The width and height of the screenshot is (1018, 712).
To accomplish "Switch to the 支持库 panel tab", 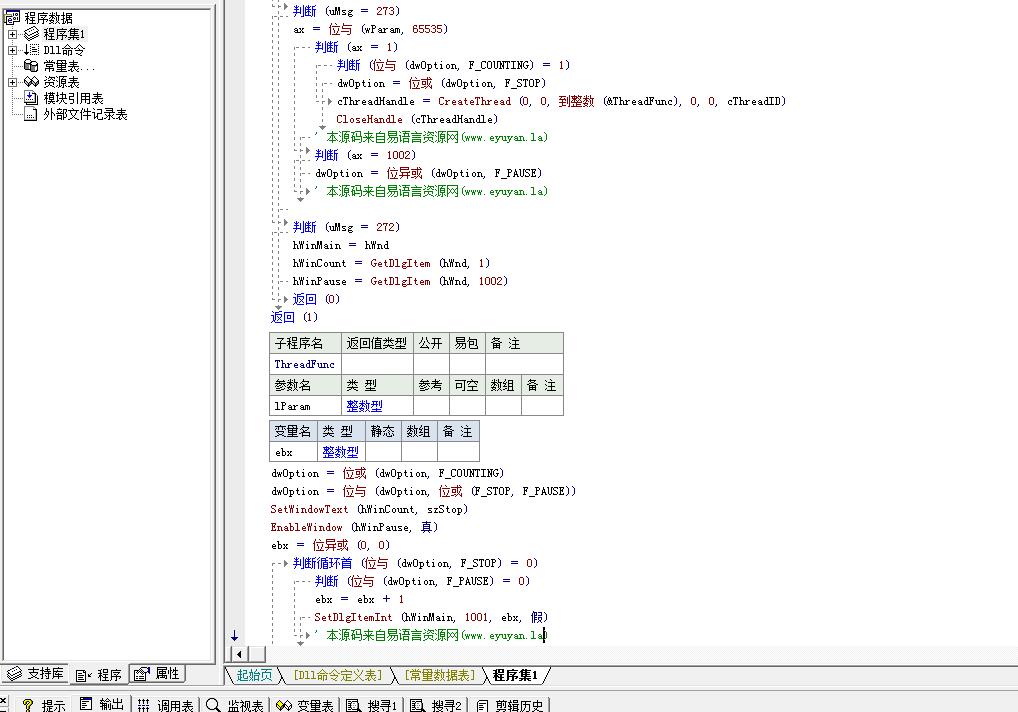I will [36, 674].
